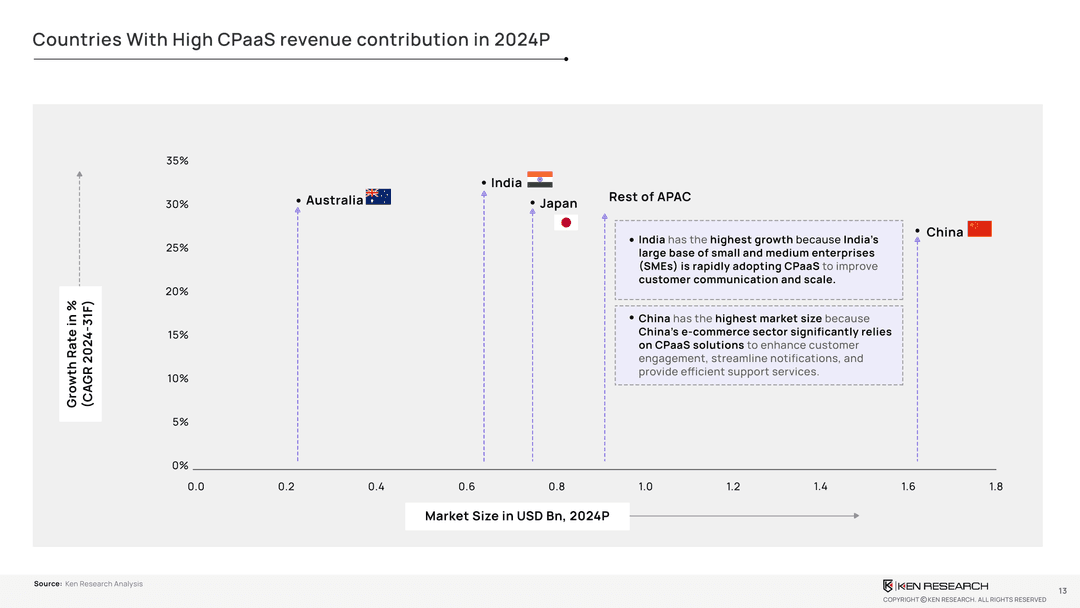Click the page number 13
The image size is (1080, 608).
coord(1062,590)
